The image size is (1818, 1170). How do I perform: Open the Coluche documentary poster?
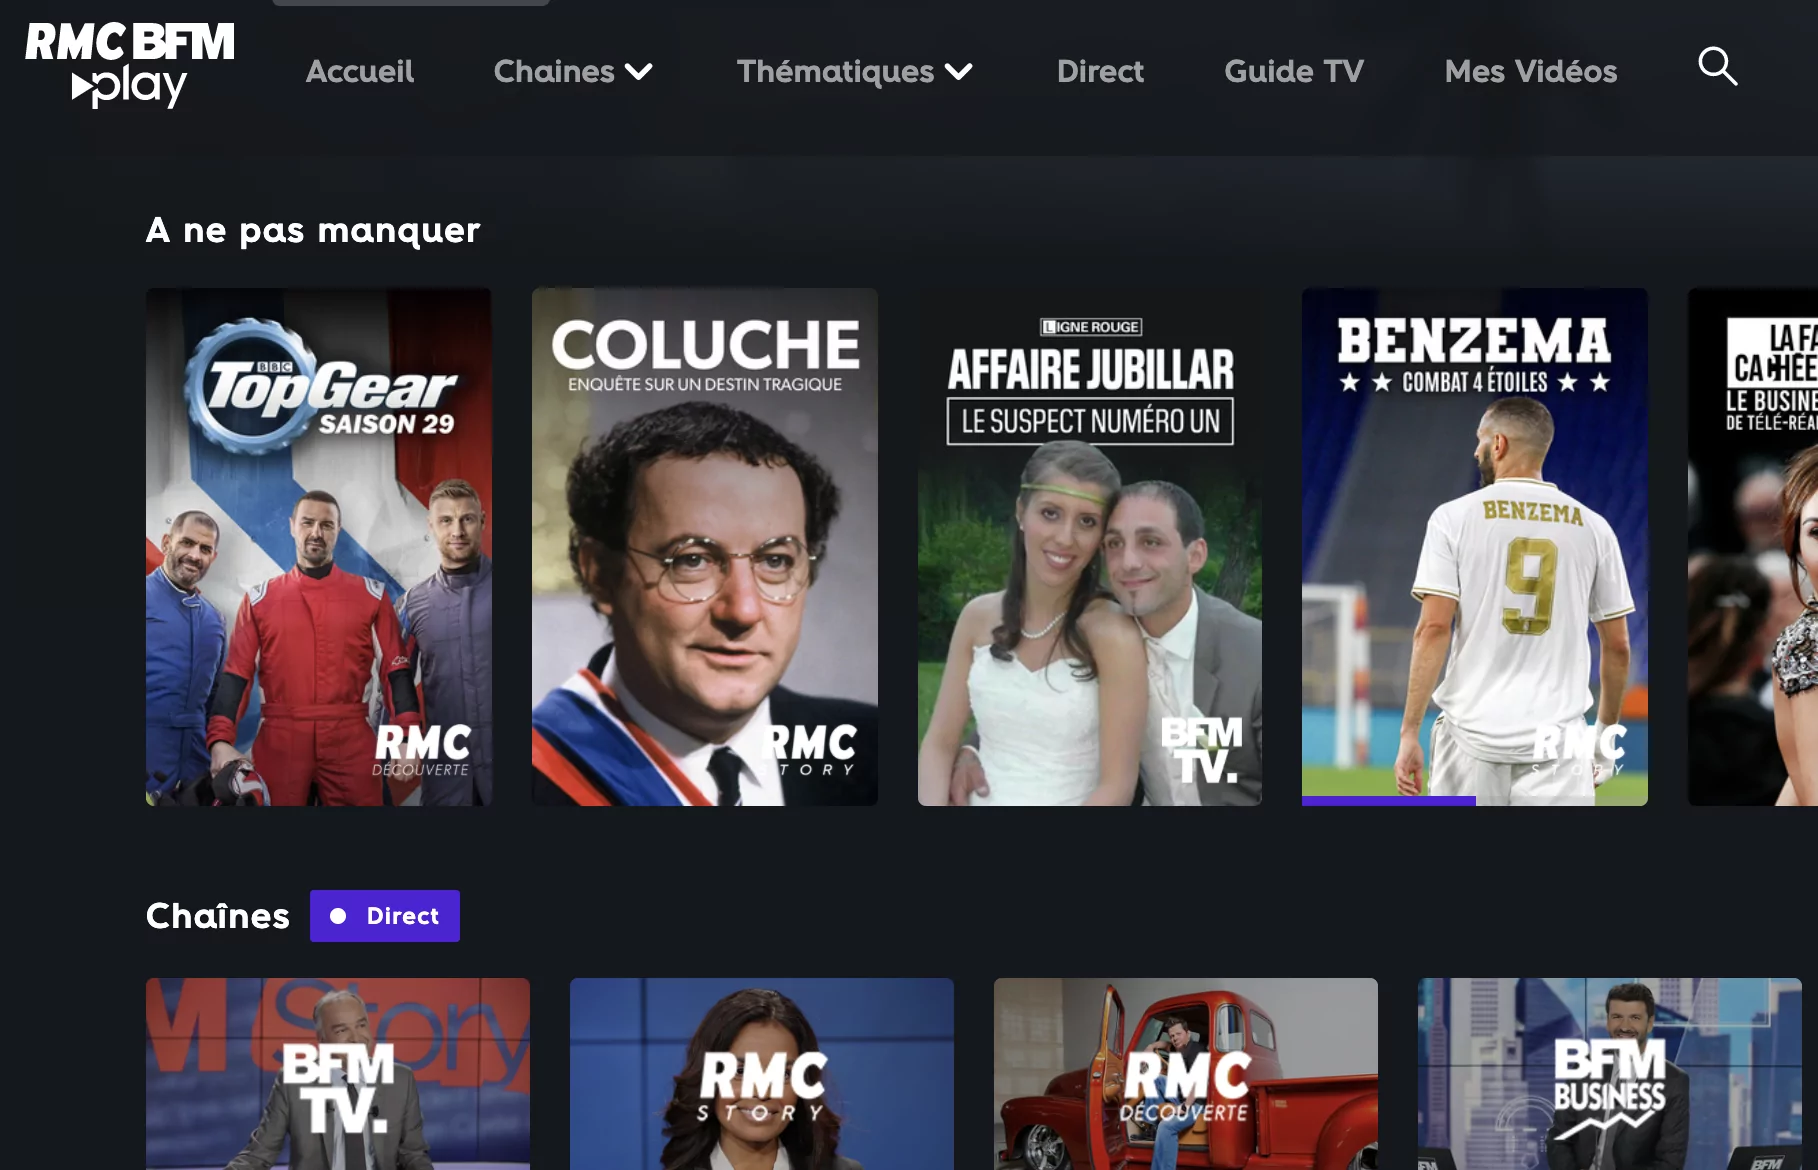tap(705, 547)
